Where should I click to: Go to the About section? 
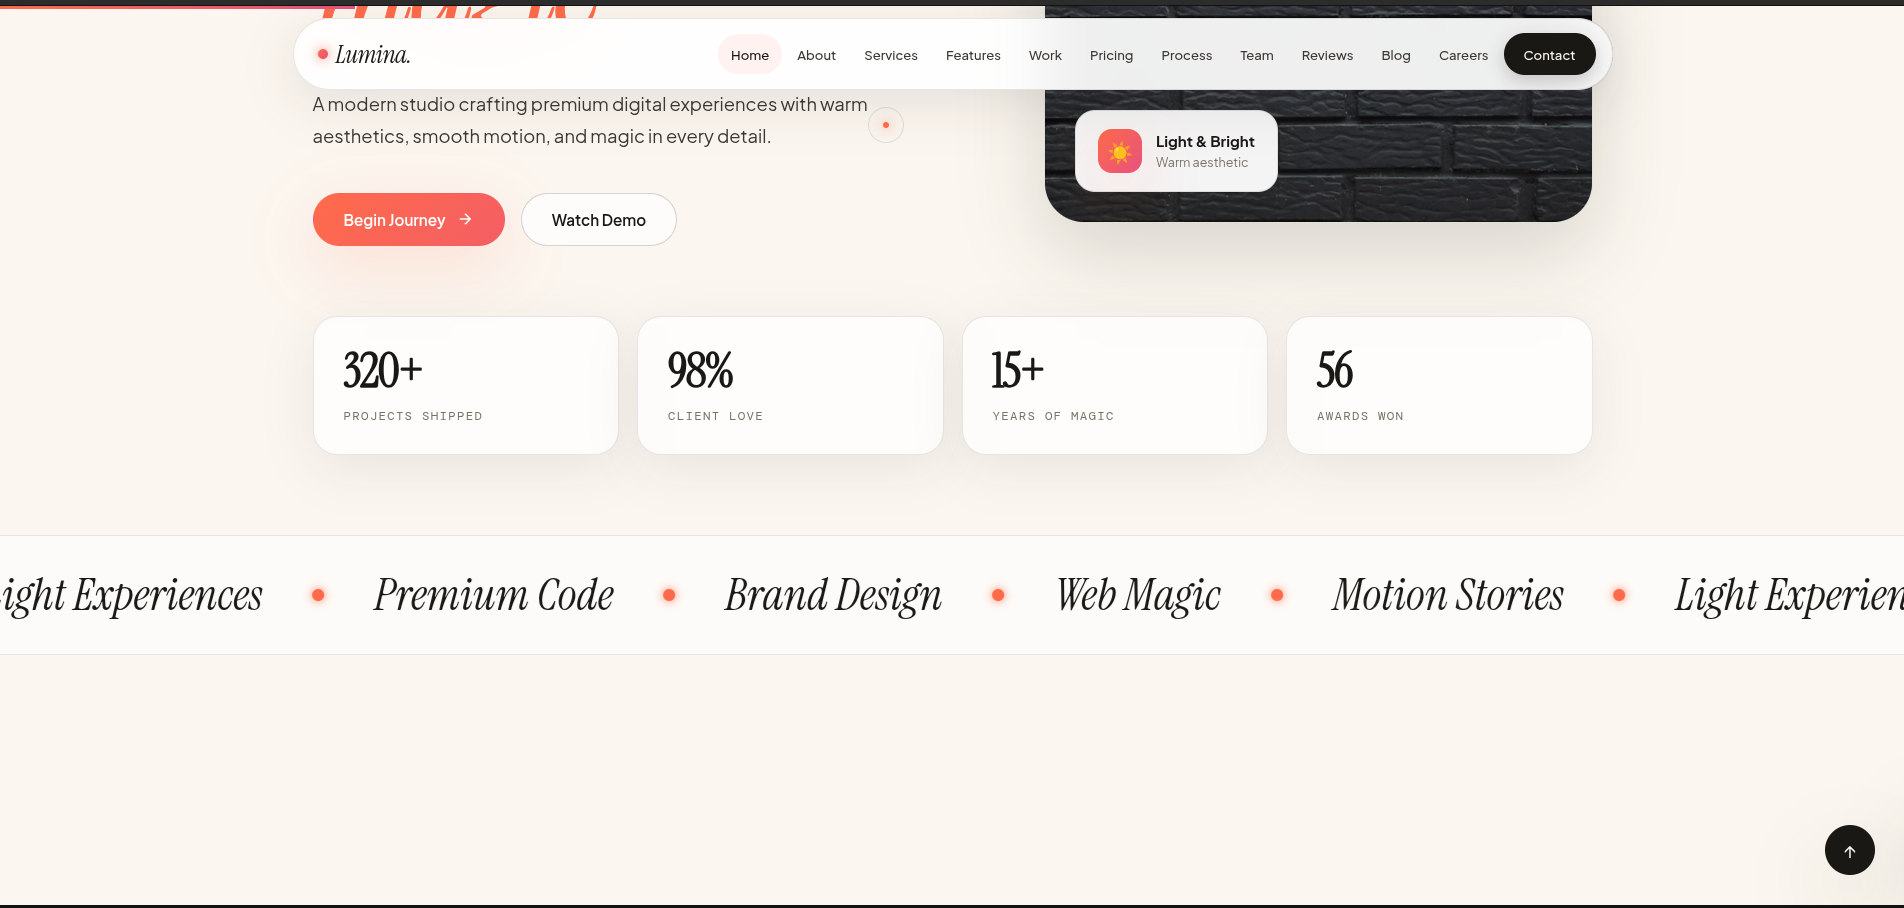[816, 55]
